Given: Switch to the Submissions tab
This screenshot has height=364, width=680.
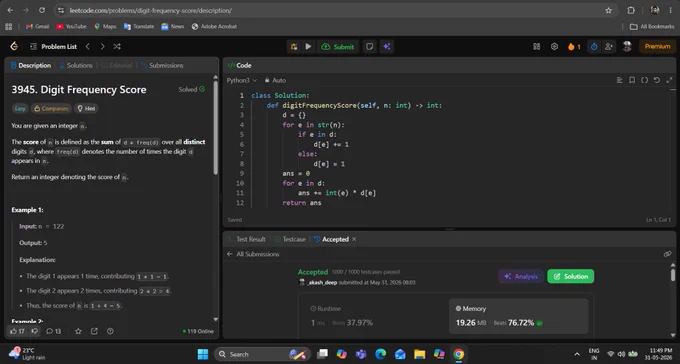Looking at the screenshot, I should [x=162, y=66].
